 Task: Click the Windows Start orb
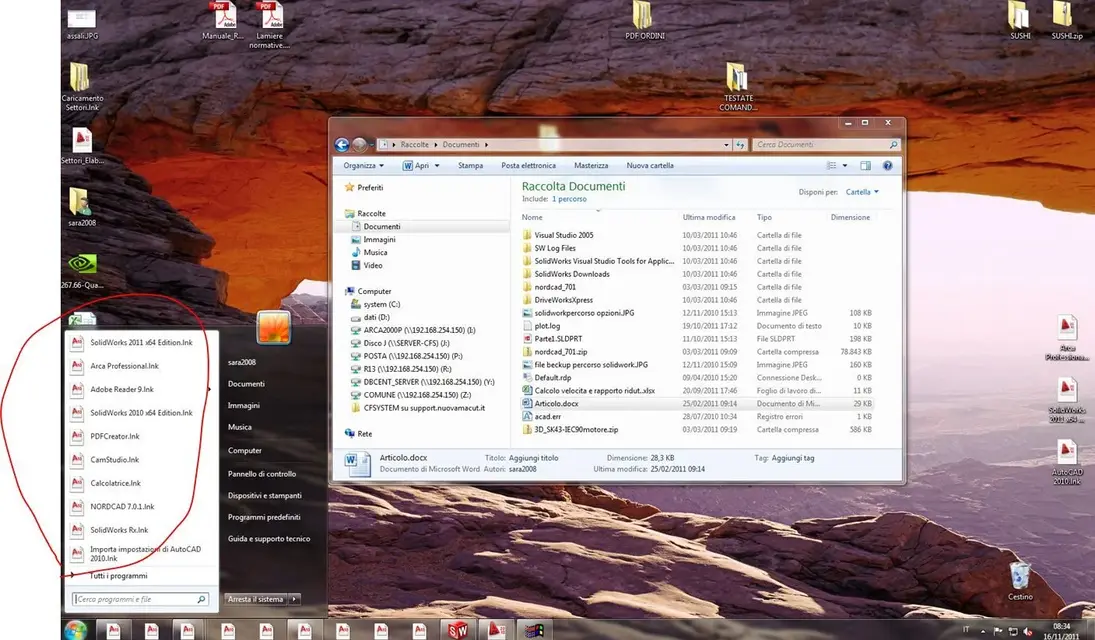coord(75,630)
